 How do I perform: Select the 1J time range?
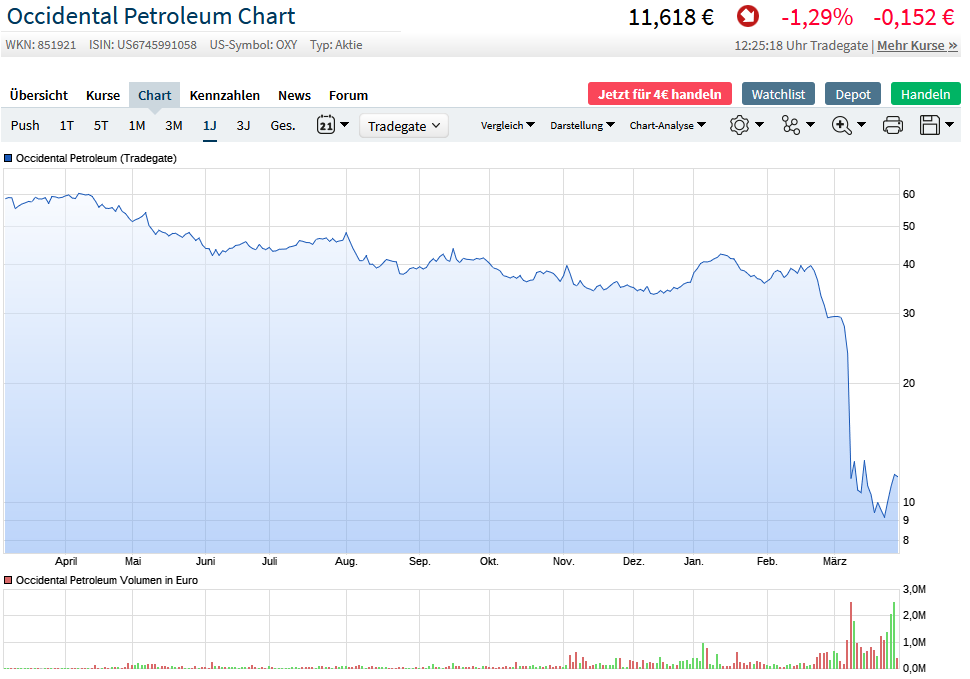(x=210, y=125)
